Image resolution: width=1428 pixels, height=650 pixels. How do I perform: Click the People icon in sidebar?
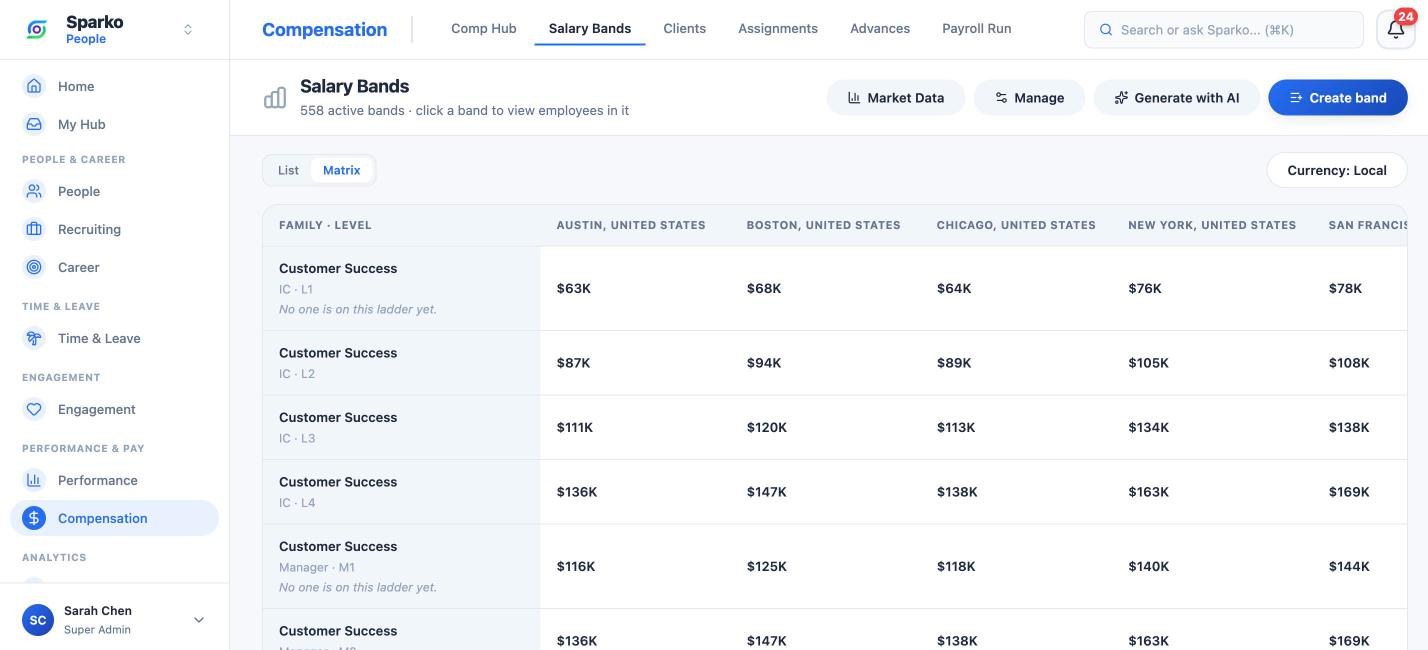click(34, 191)
